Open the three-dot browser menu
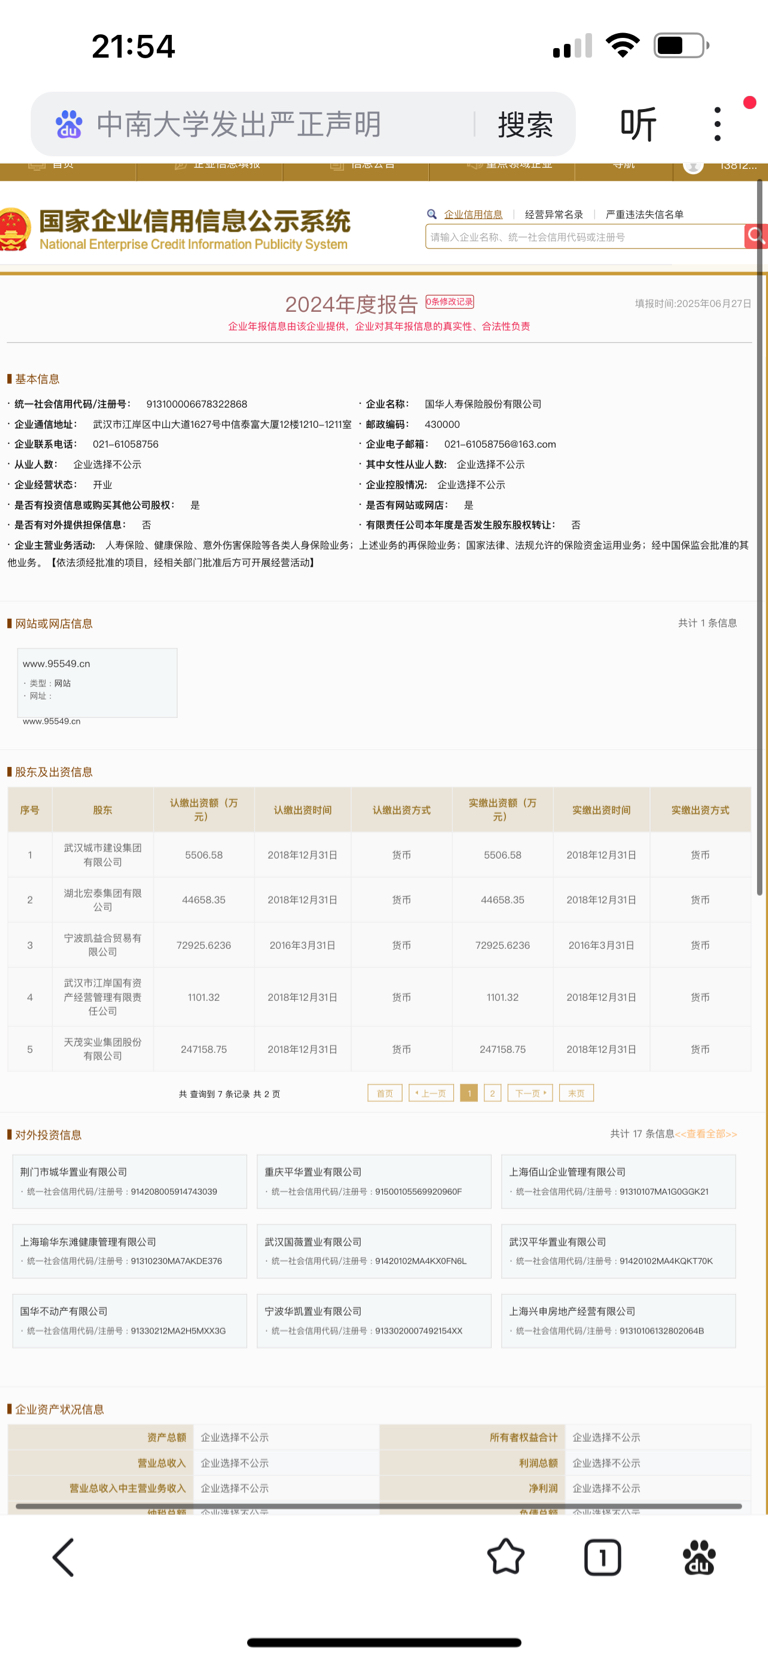768x1662 pixels. (717, 124)
